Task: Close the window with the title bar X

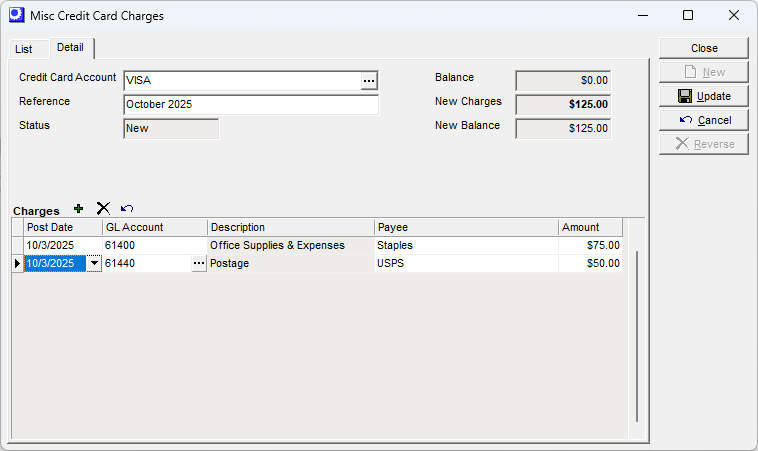Action: tap(734, 15)
